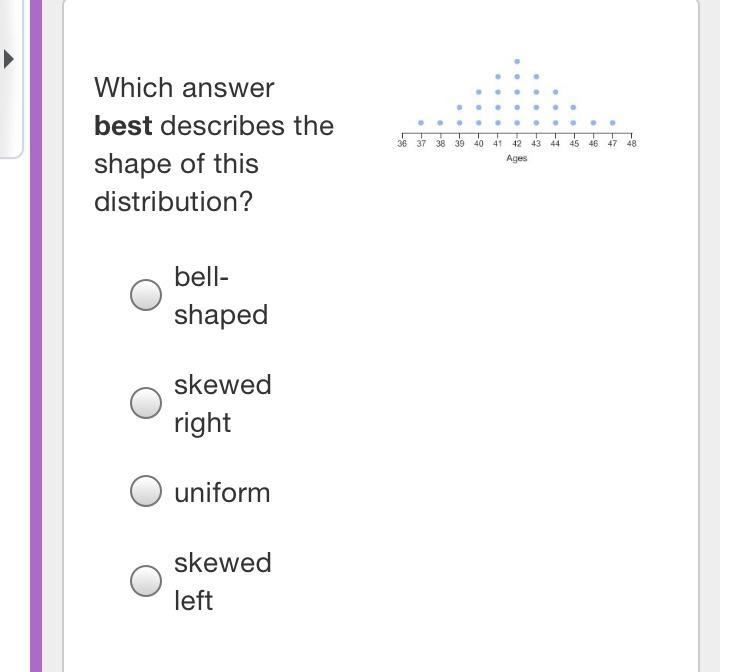Click the 'skewed left' answer label text

222,581
